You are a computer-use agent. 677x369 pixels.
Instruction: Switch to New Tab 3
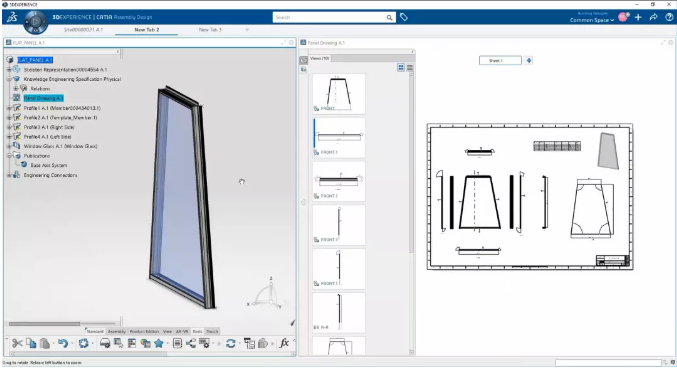tap(210, 30)
